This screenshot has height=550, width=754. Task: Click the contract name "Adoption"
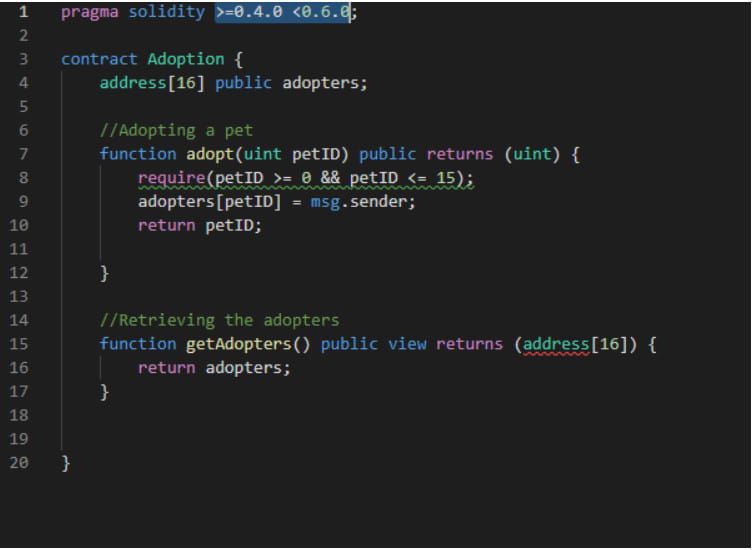pyautogui.click(x=186, y=59)
